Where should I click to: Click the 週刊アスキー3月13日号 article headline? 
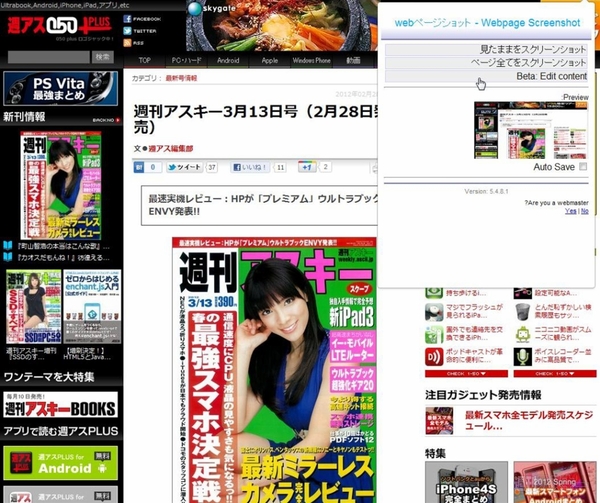click(x=256, y=119)
